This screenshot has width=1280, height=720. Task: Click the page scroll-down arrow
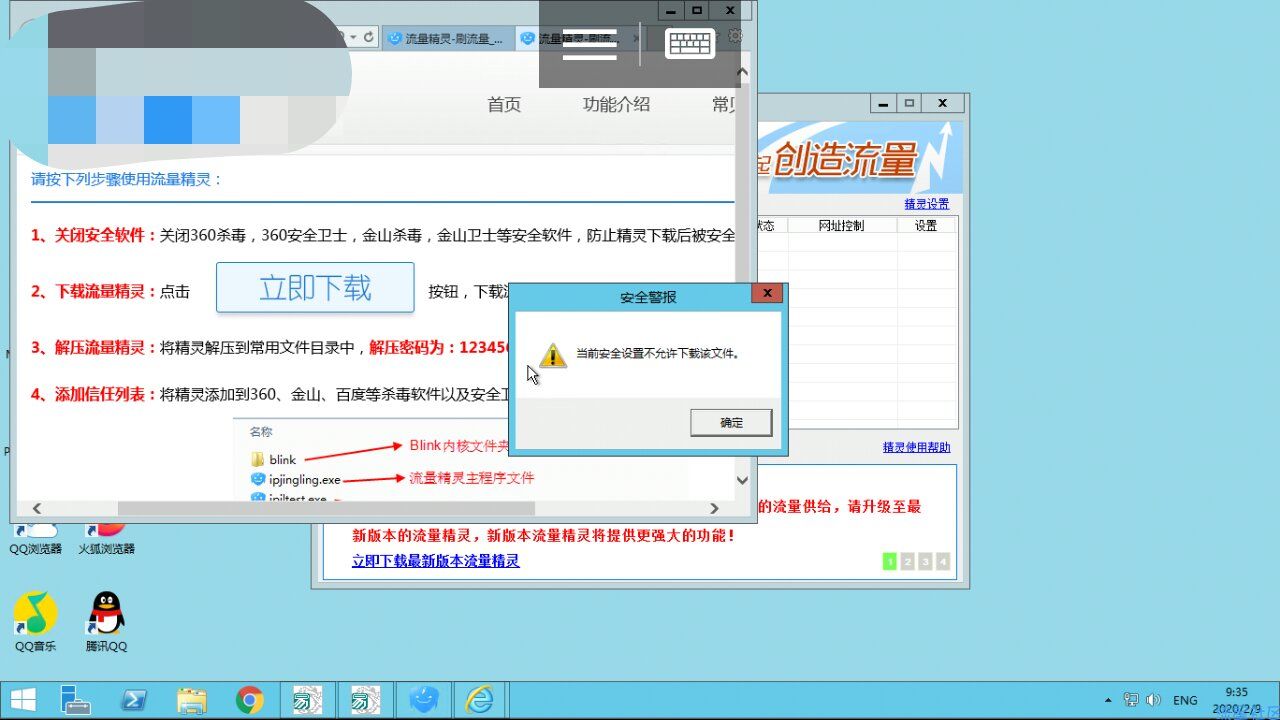[x=742, y=480]
